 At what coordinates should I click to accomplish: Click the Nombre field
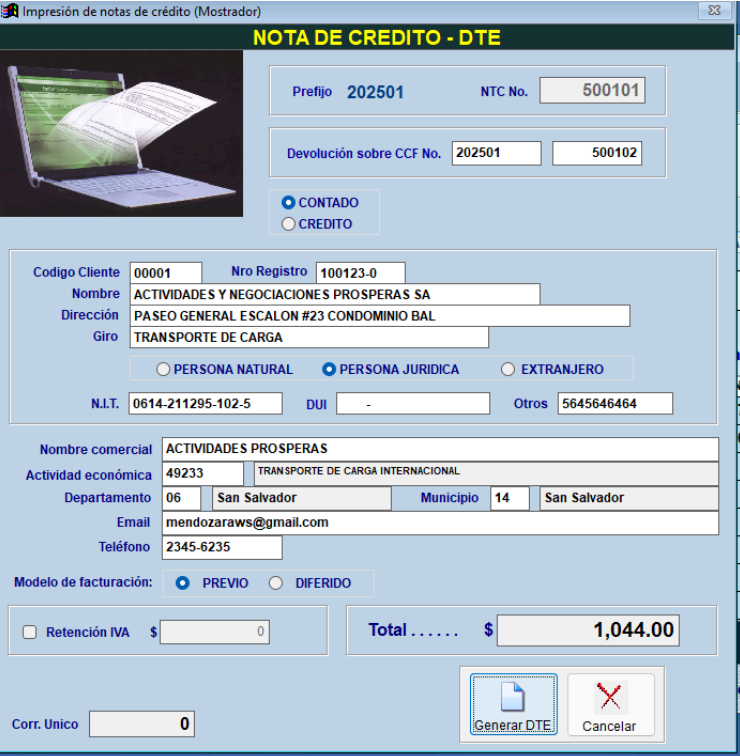335,294
